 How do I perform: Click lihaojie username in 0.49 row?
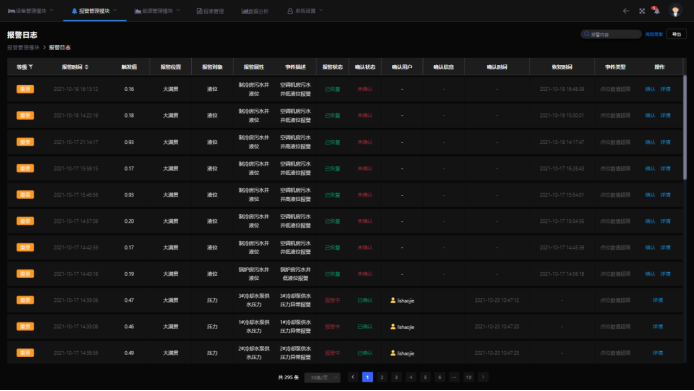[x=405, y=353]
